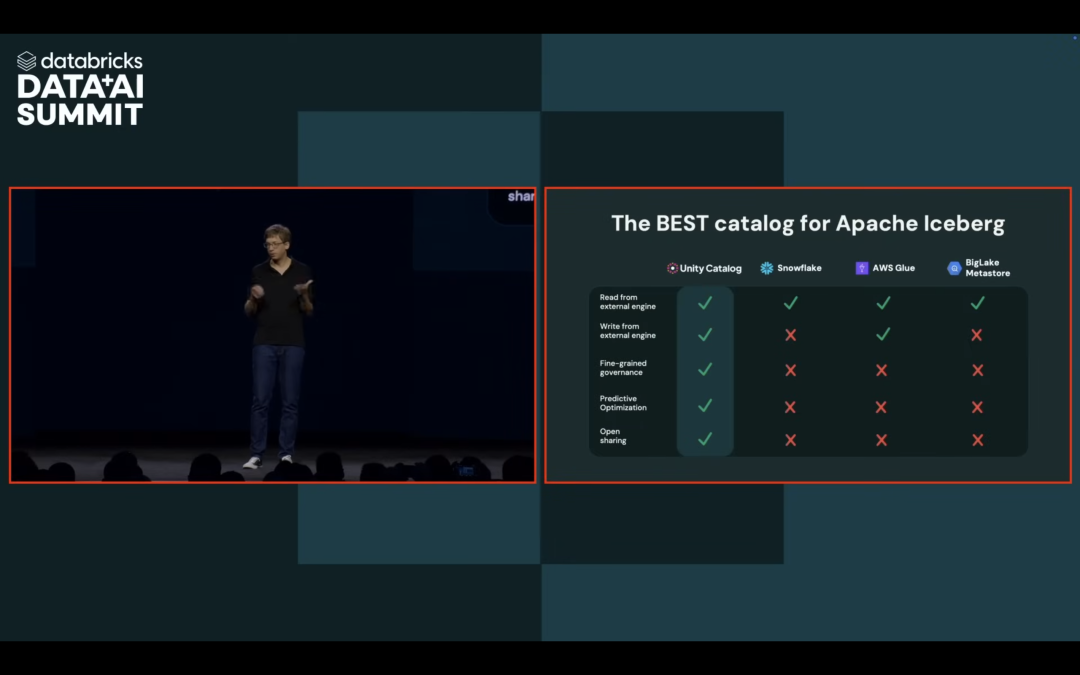Click AWS Glue red cross for Predictive Optimization

click(x=881, y=407)
